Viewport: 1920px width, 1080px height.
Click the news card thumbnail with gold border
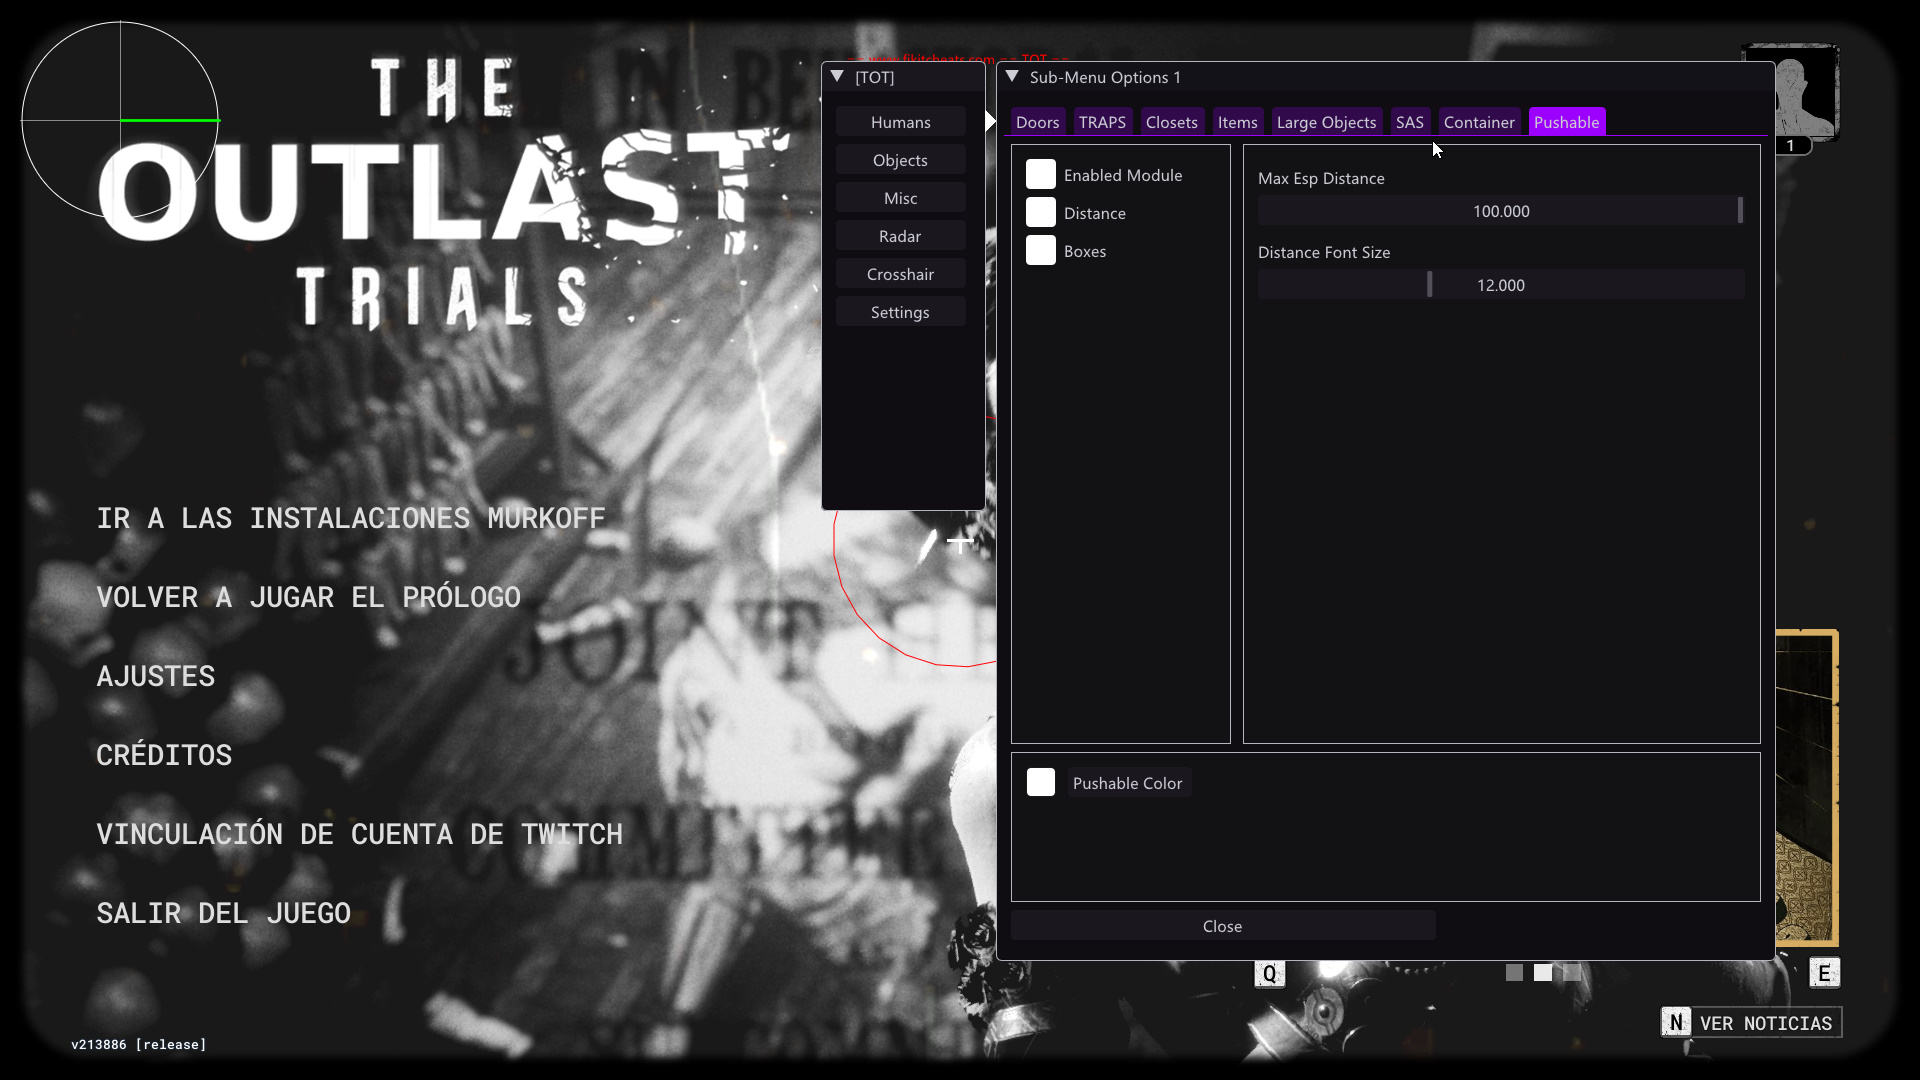(x=1807, y=788)
